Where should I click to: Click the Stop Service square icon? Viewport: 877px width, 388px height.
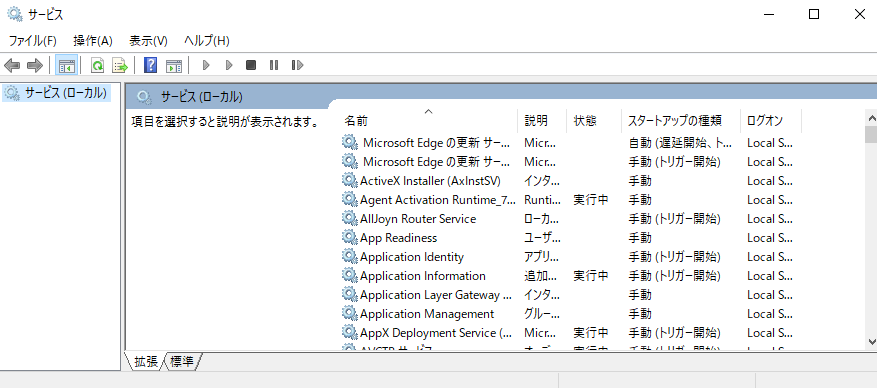point(251,65)
